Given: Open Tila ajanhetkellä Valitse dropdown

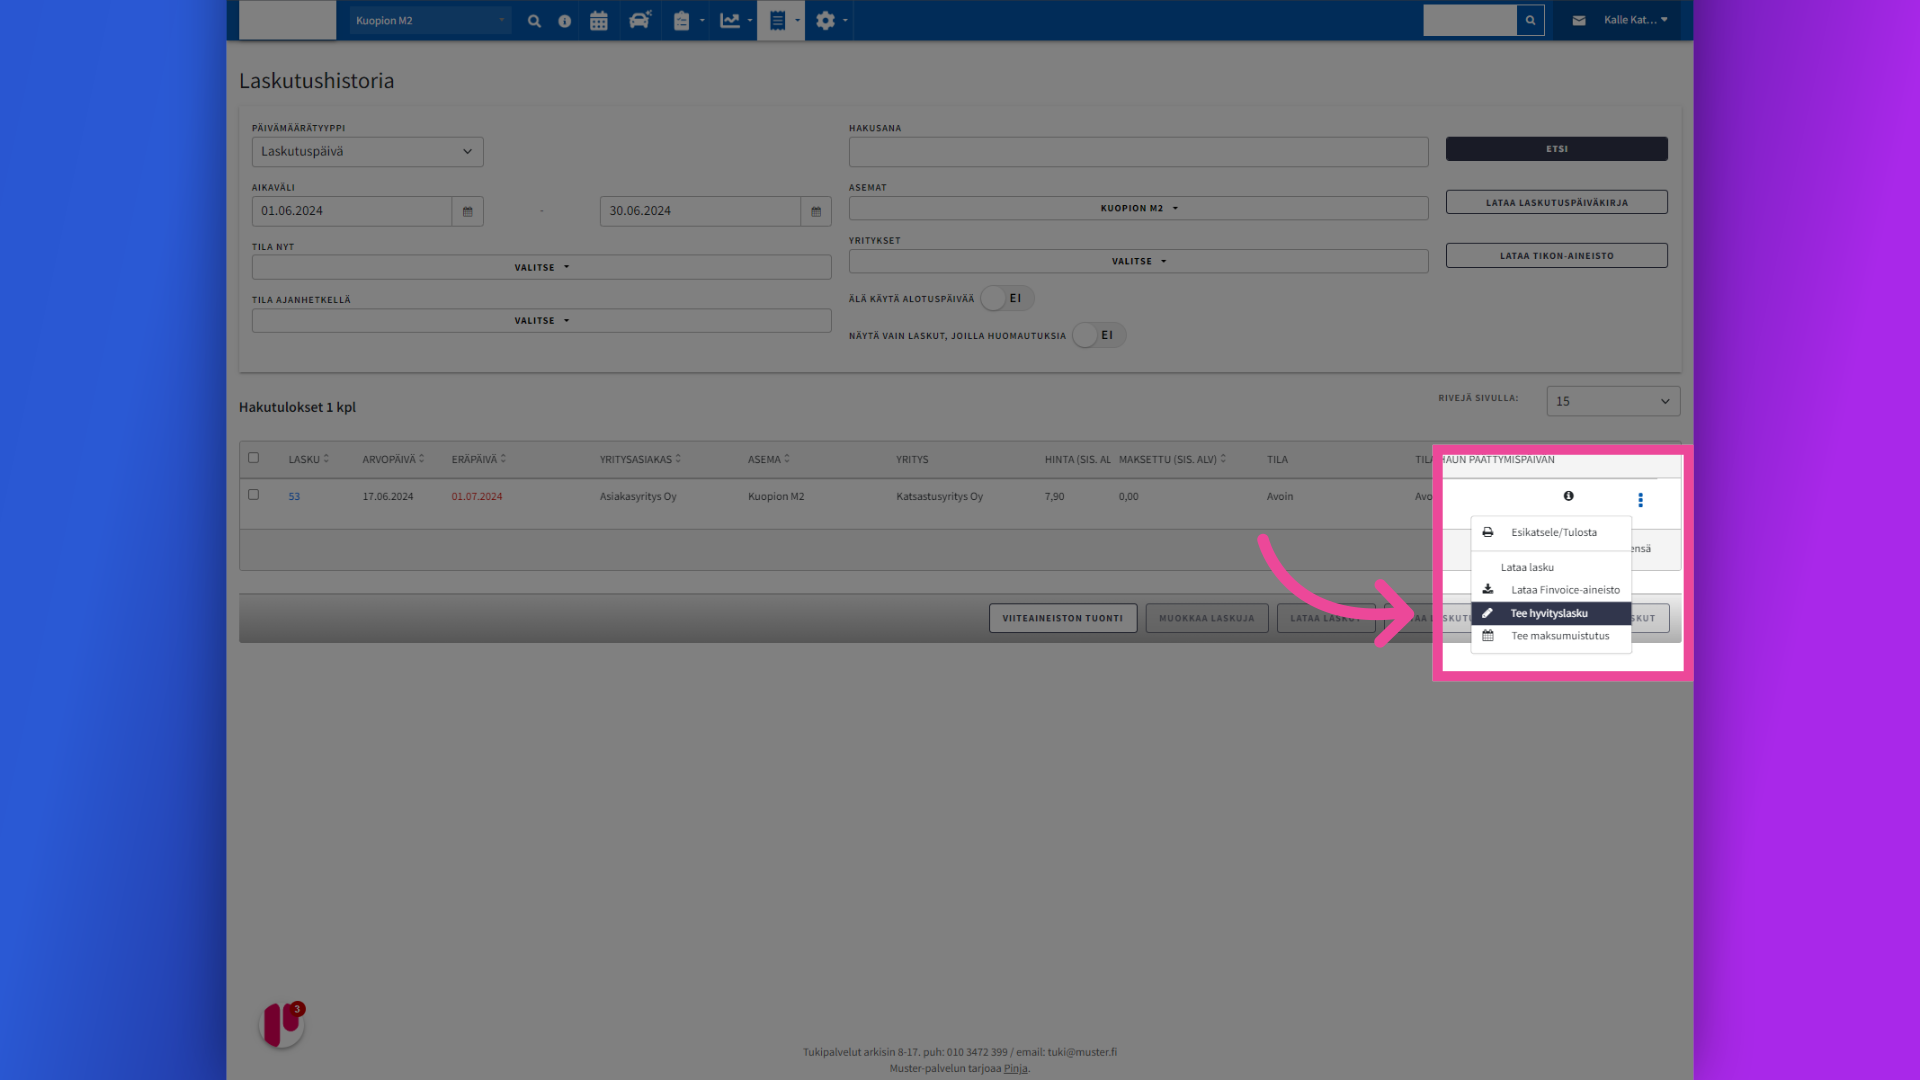Looking at the screenshot, I should 541,320.
